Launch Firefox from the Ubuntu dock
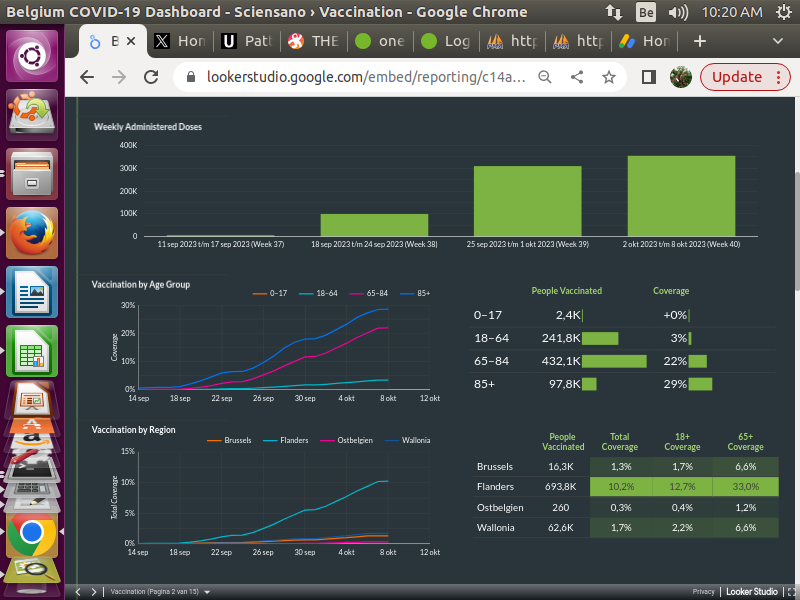 [x=32, y=233]
